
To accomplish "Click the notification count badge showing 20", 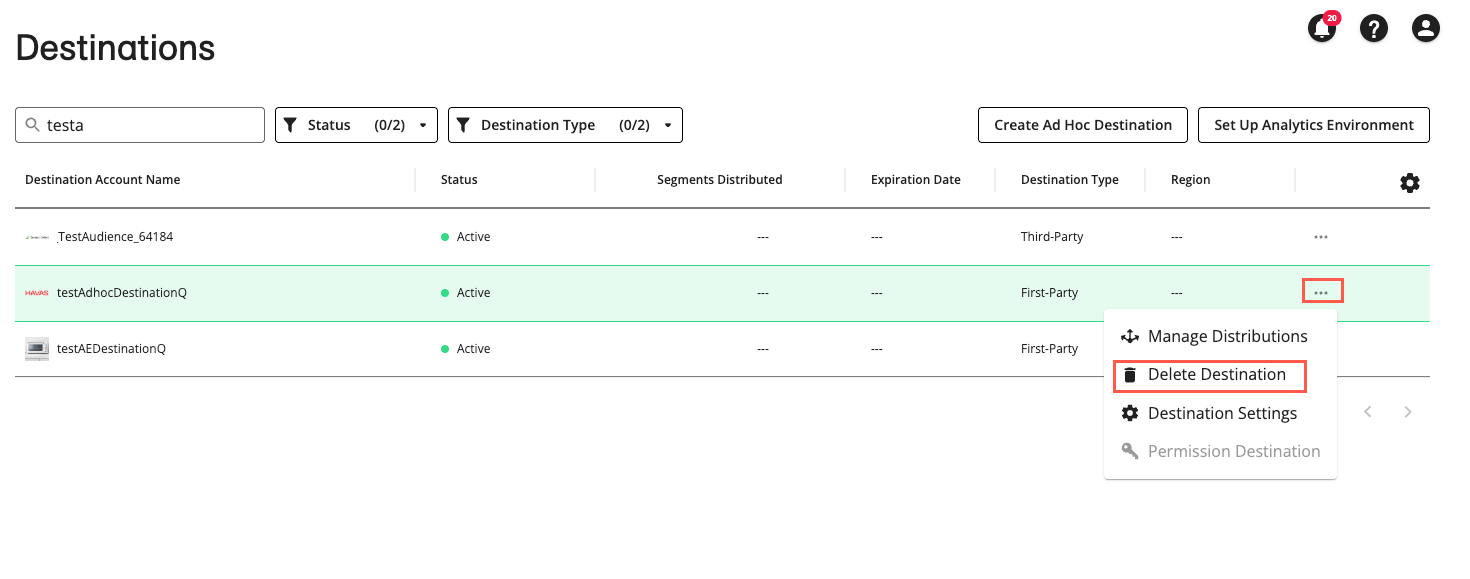I will coord(1331,17).
